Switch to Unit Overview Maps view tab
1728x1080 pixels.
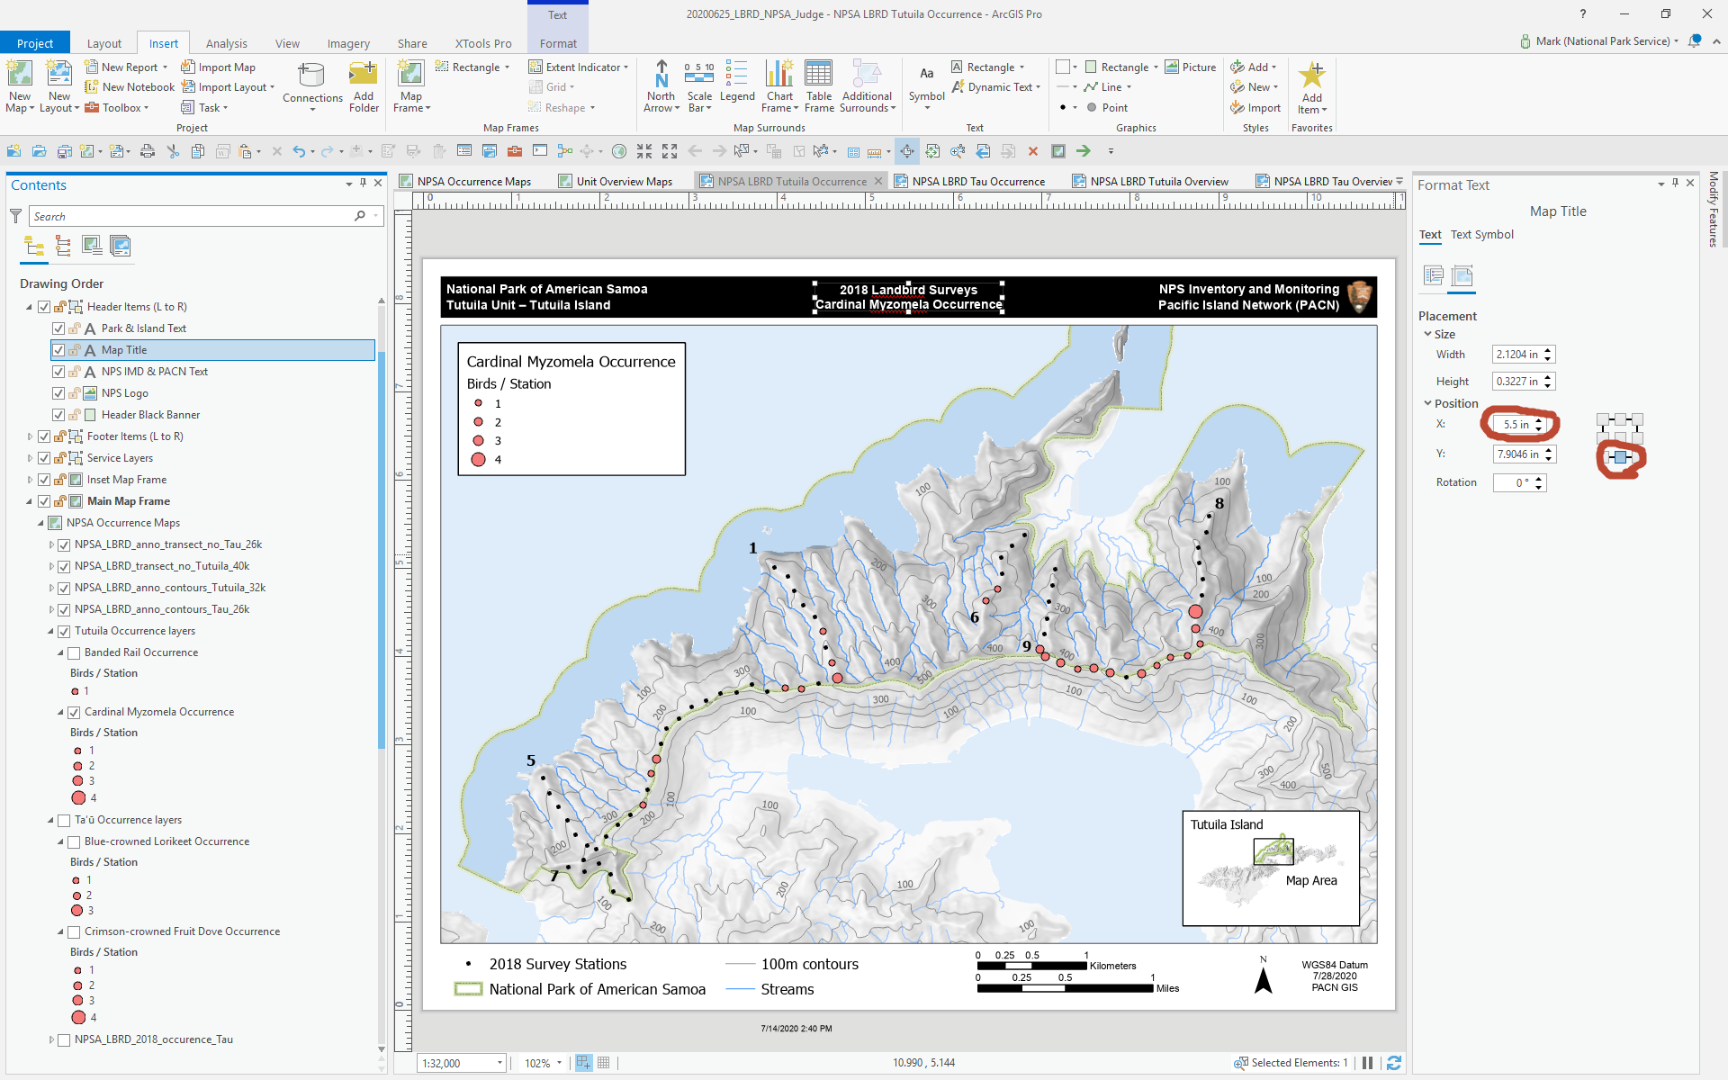click(616, 181)
